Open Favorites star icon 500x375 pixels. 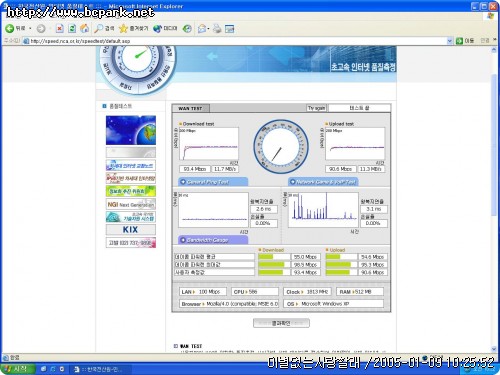(x=123, y=29)
